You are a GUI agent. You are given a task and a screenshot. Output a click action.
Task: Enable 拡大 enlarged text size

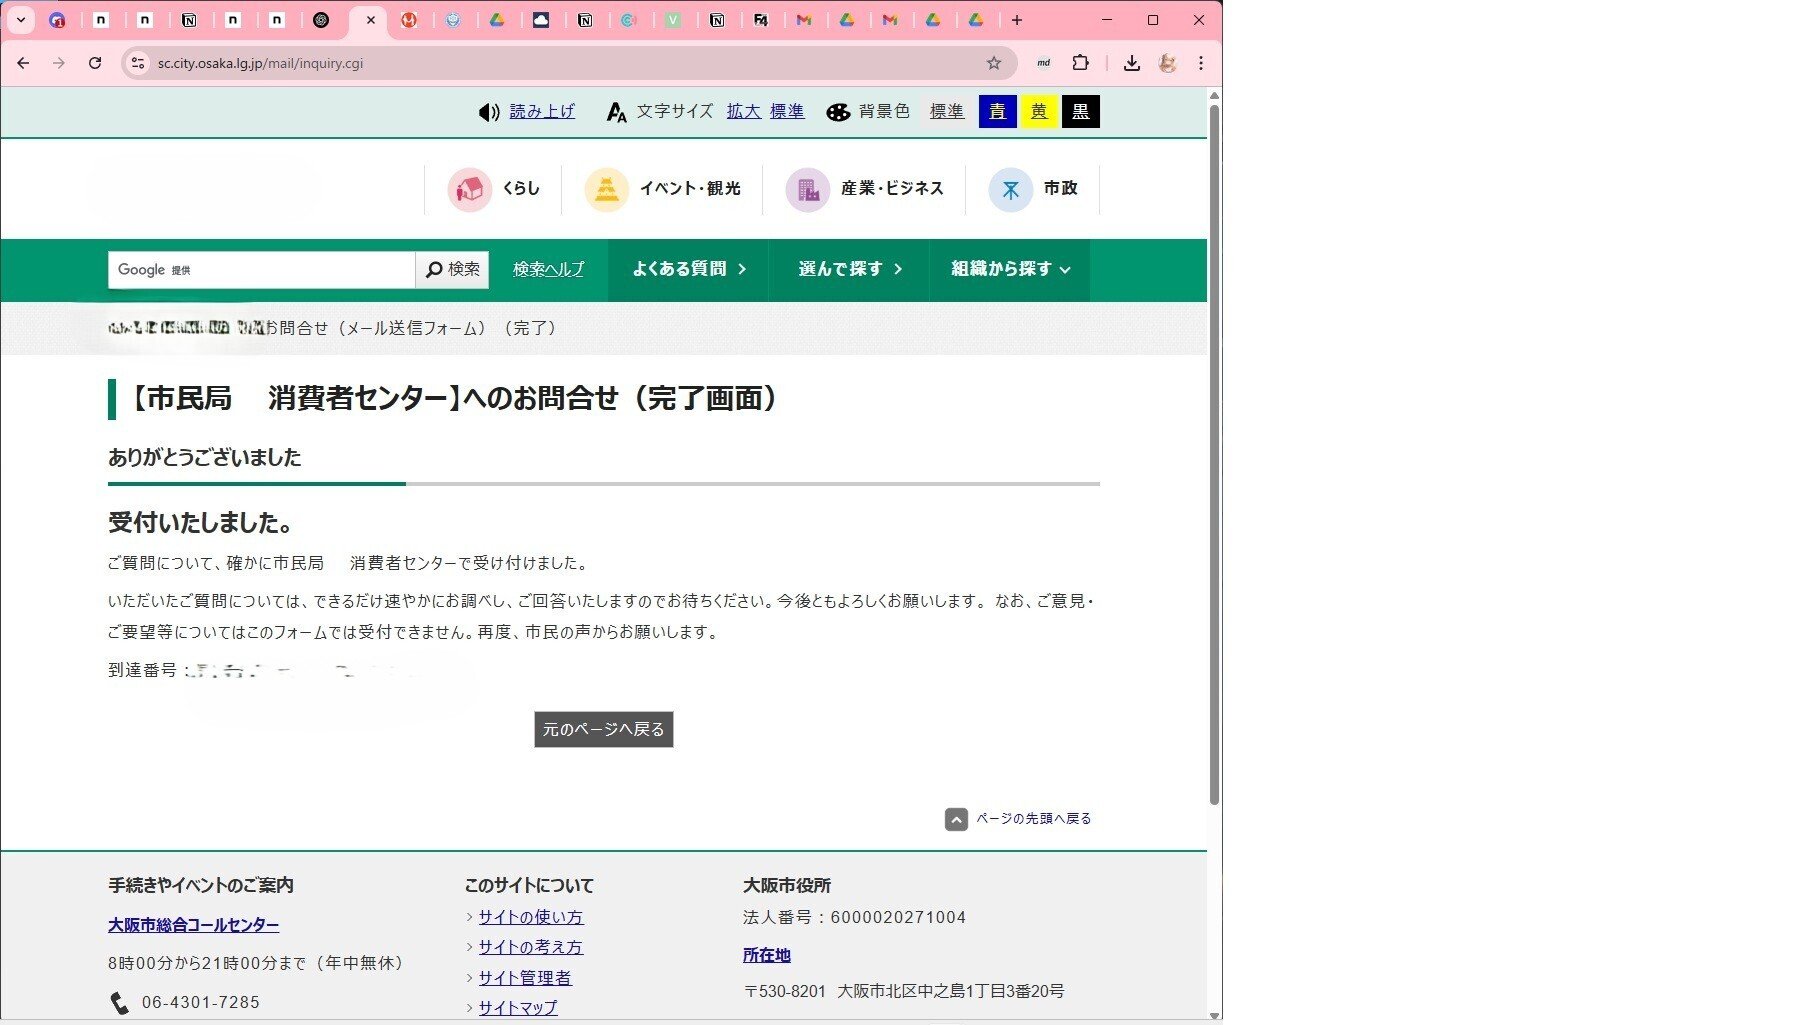743,111
